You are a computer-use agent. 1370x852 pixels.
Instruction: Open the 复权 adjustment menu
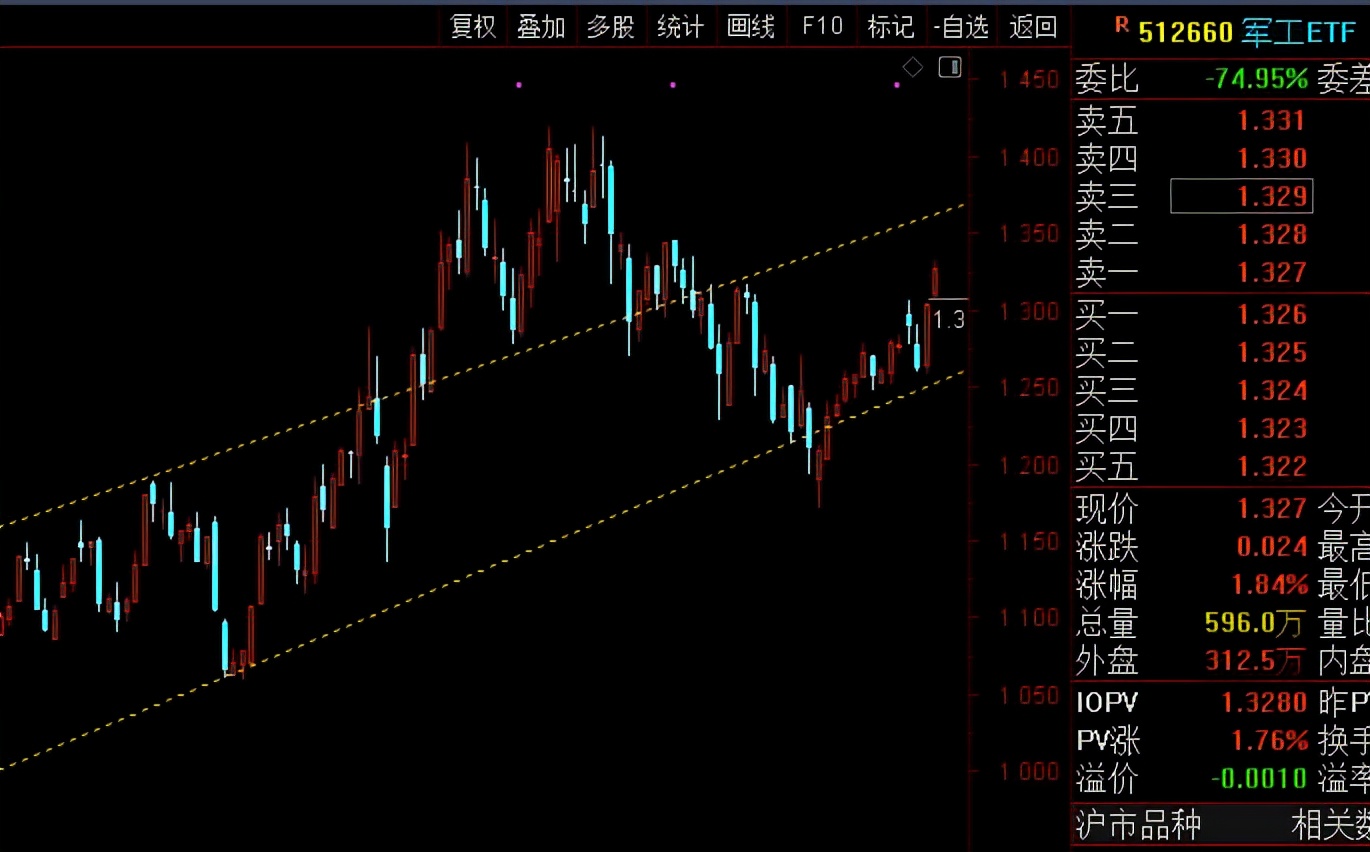(474, 27)
